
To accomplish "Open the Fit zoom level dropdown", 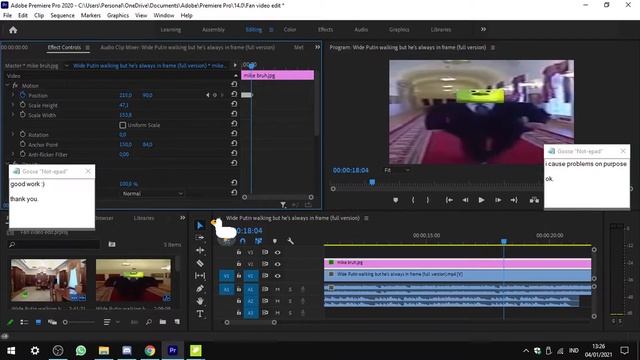I will click(x=397, y=170).
